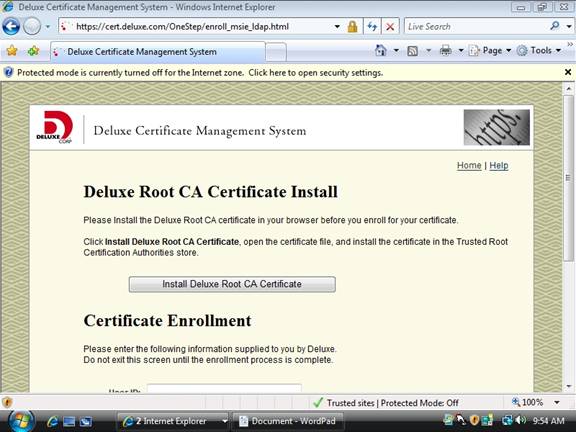Expand the Home button dropdown arrow
Image resolution: width=576 pixels, height=432 pixels.
(x=396, y=50)
